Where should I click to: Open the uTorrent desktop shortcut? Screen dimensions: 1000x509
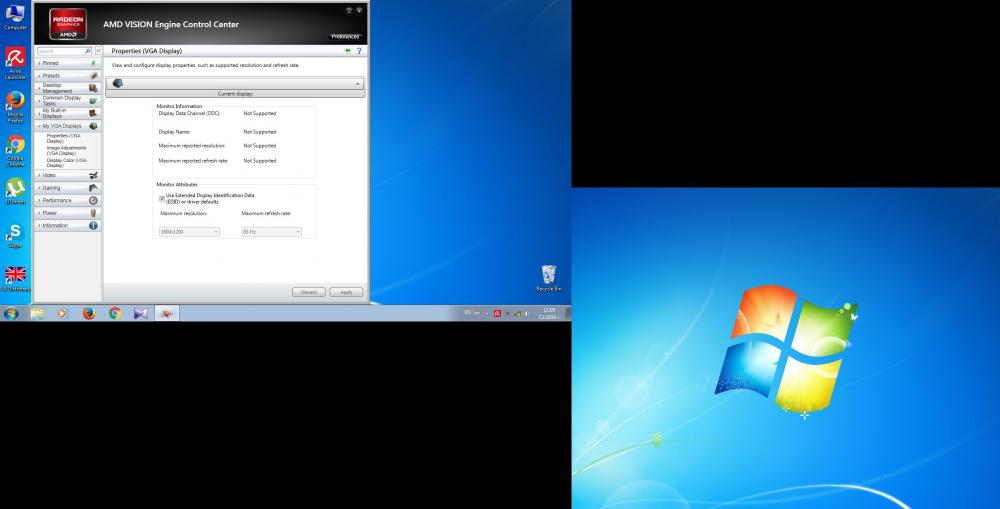coord(15,191)
